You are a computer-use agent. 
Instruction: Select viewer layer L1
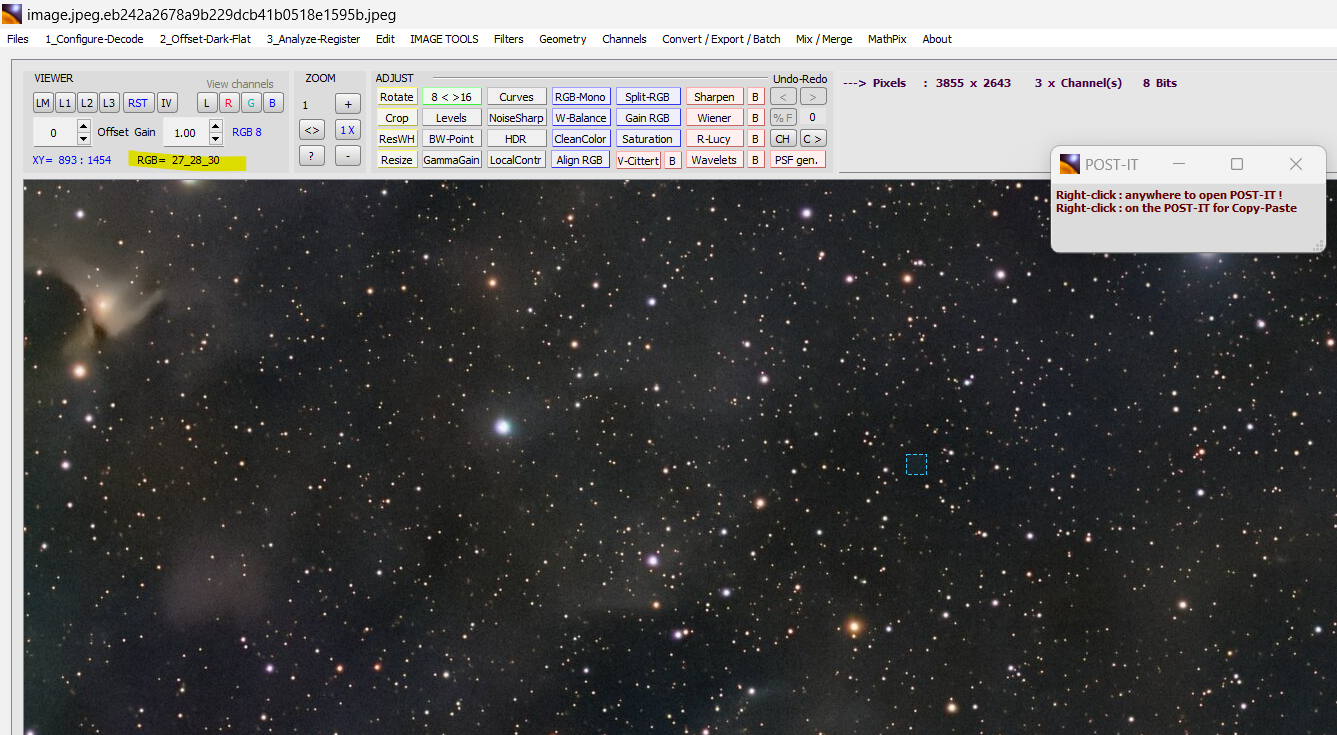pos(65,103)
